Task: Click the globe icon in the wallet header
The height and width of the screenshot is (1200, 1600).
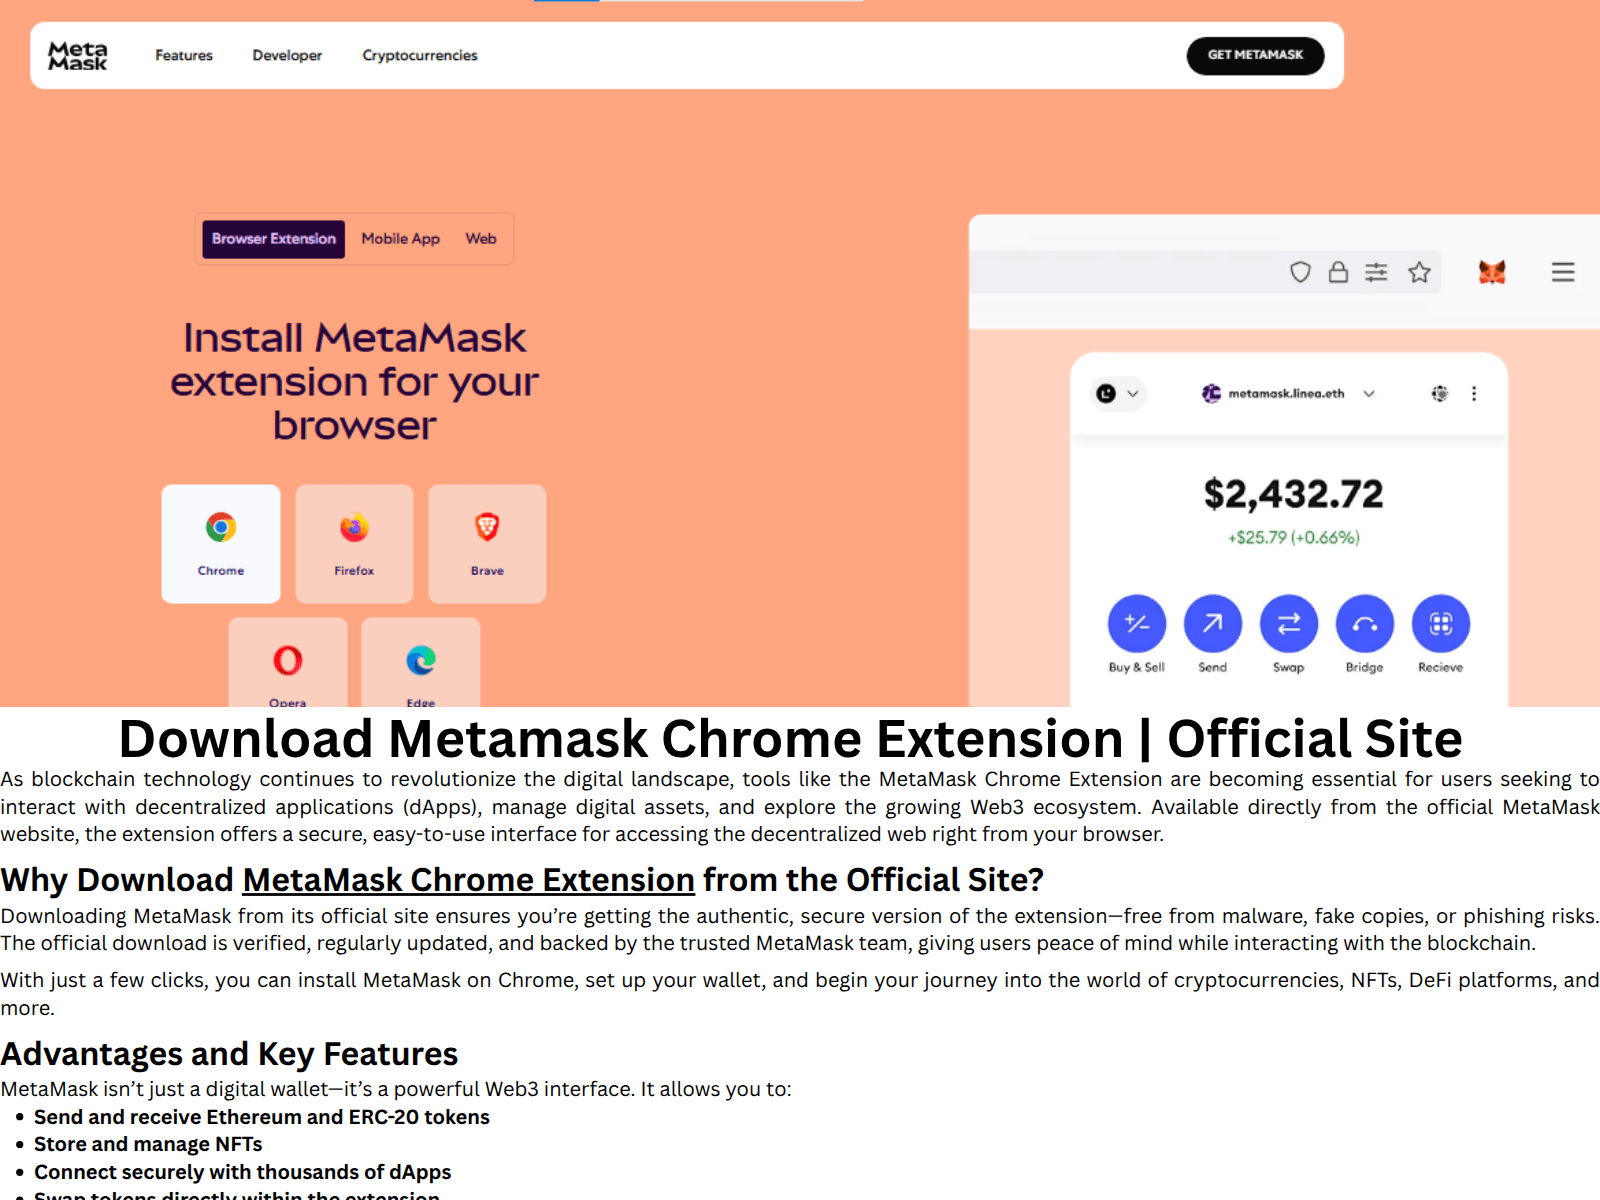Action: click(x=1439, y=394)
